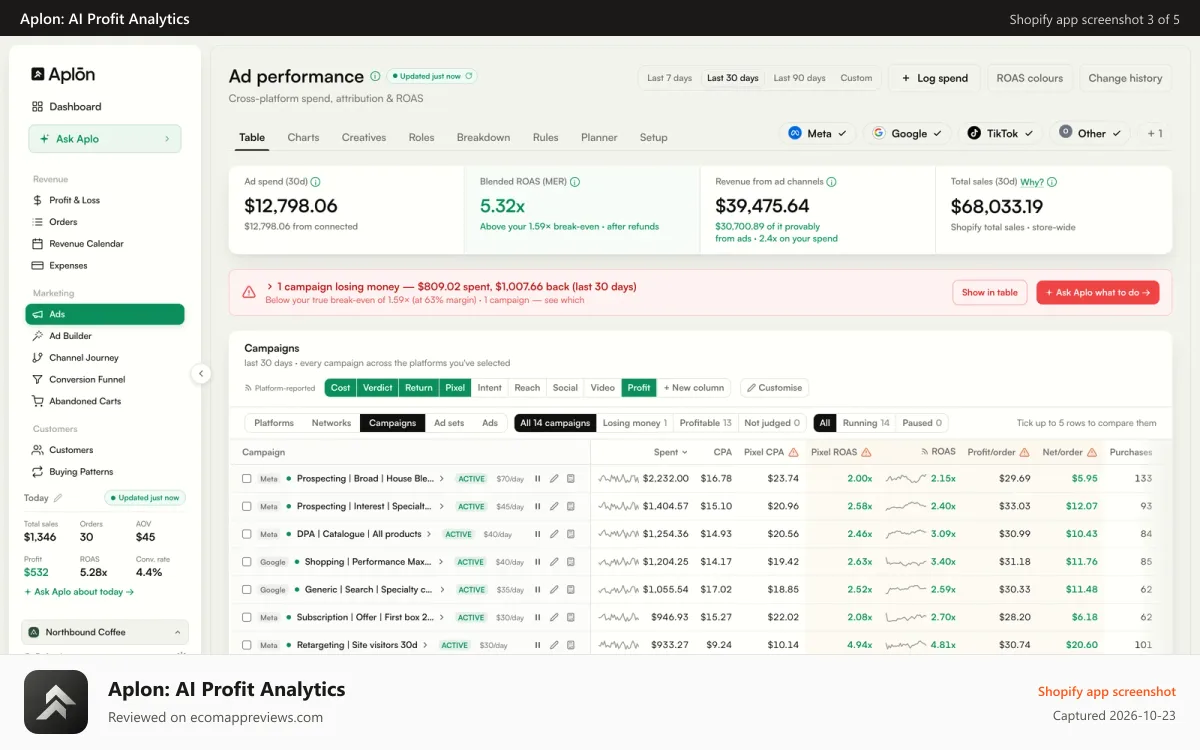This screenshot has width=1200, height=750.
Task: Tick the checkbox for Prospecting Broad House Blend
Action: (247, 479)
